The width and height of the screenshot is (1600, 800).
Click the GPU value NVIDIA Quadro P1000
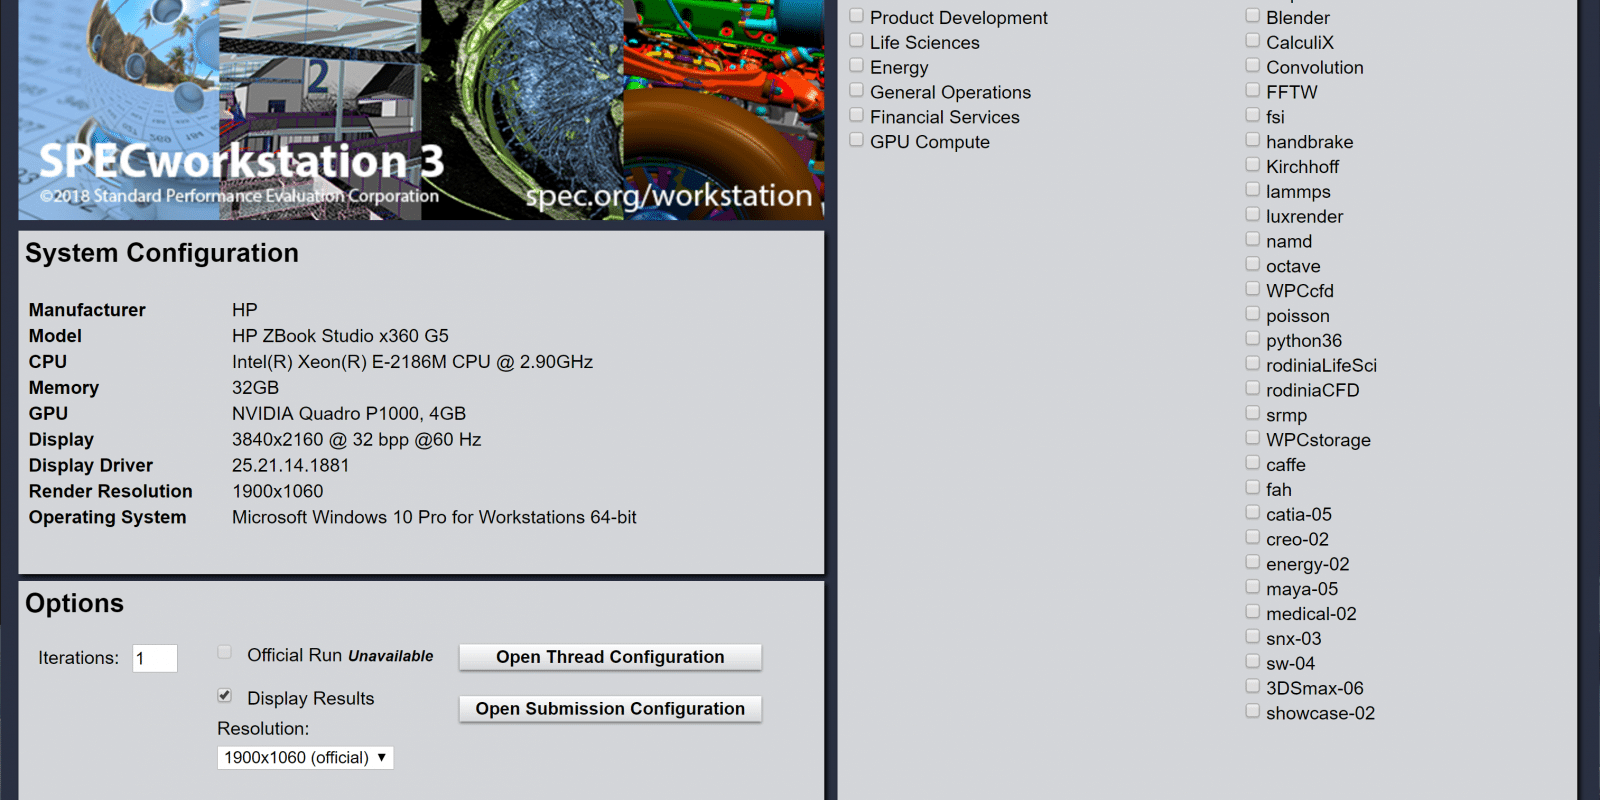click(x=349, y=414)
